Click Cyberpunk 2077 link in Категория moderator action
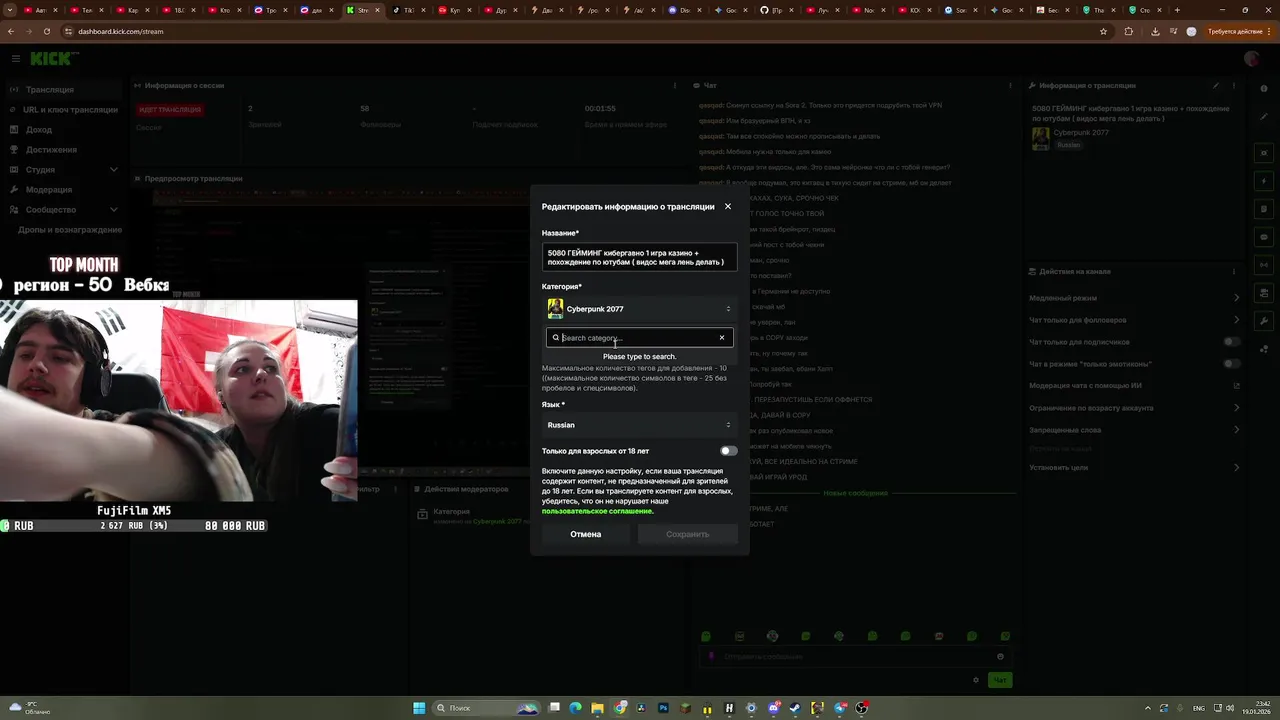Viewport: 1280px width, 720px height. click(x=497, y=521)
